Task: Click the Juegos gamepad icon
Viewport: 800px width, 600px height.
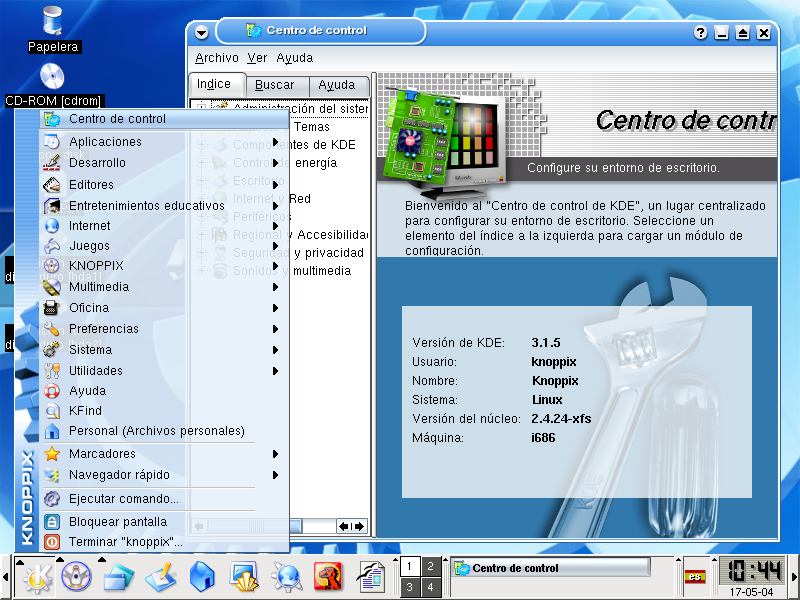Action: [x=52, y=246]
